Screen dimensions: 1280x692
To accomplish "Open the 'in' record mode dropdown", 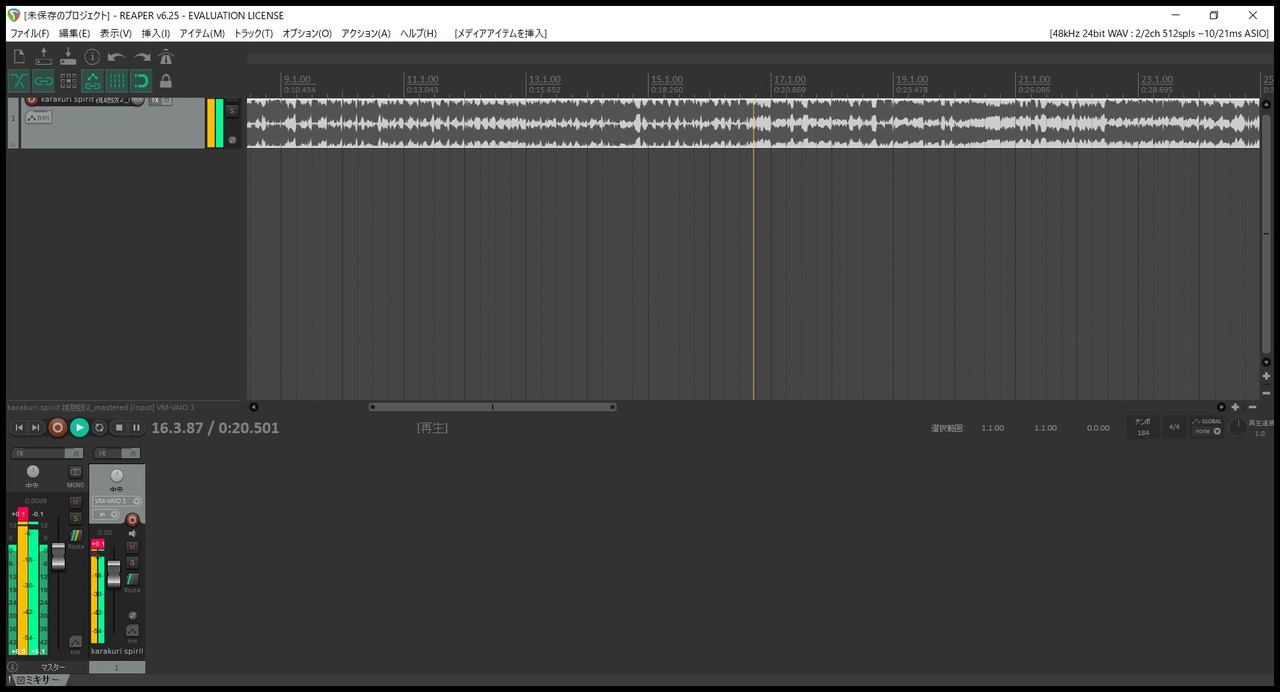I will pos(105,514).
